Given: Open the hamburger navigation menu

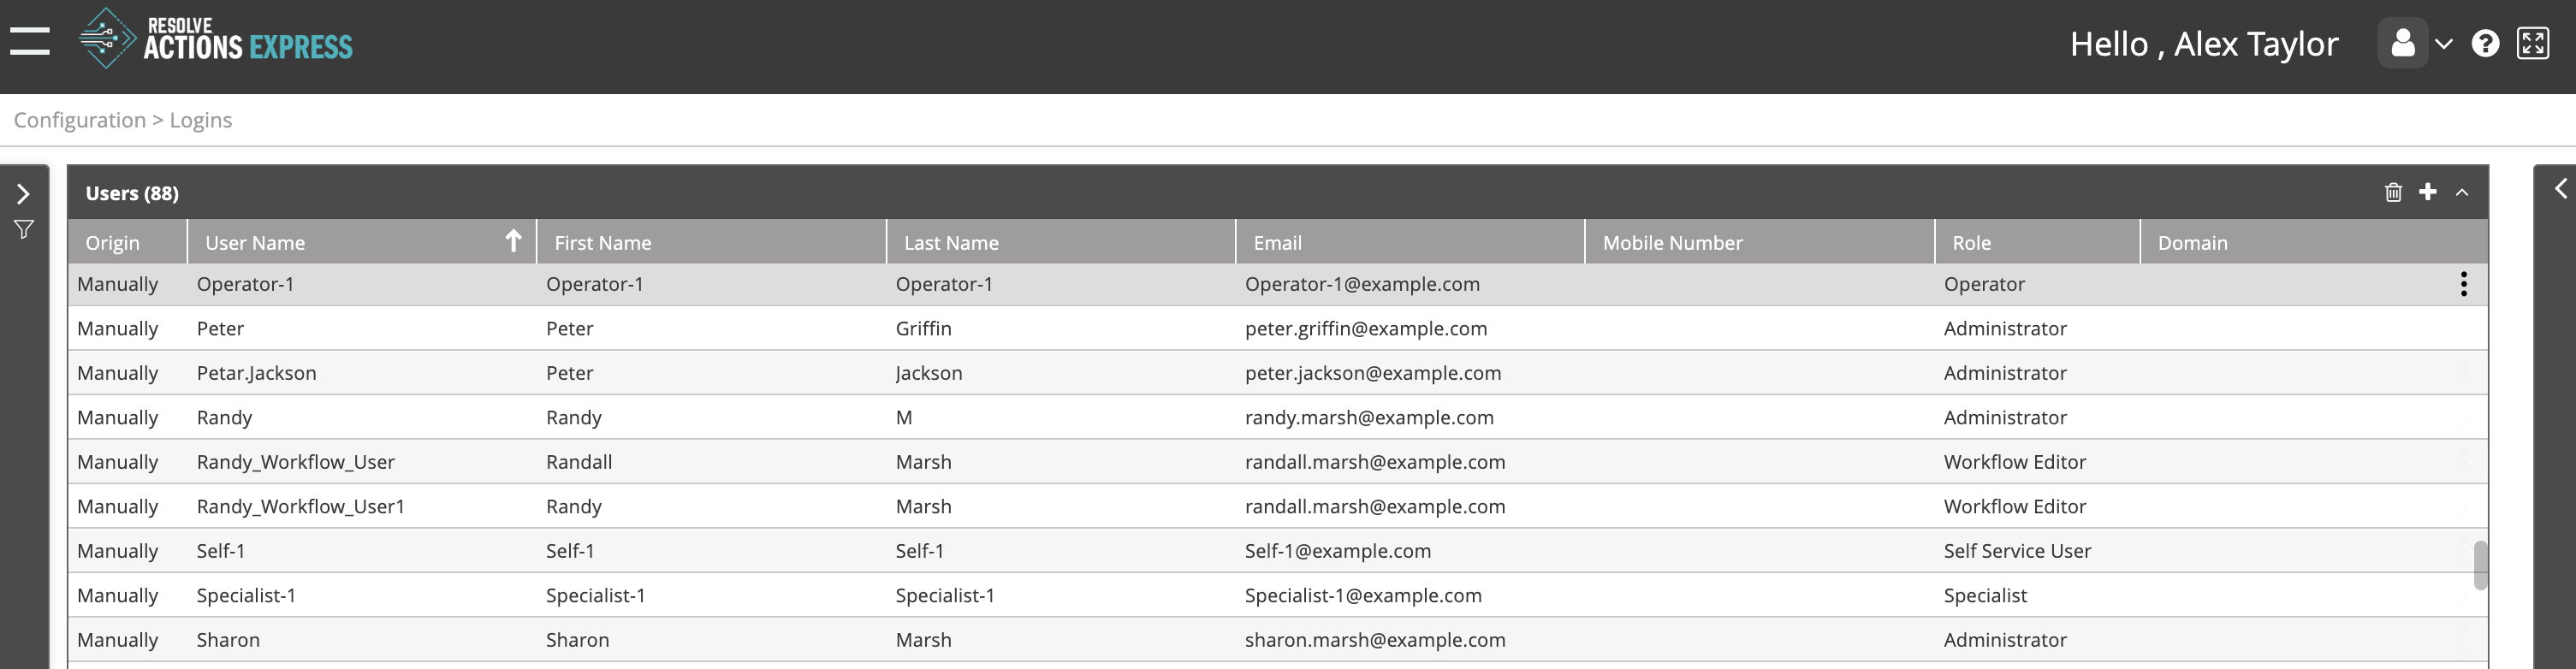Looking at the screenshot, I should pos(30,41).
